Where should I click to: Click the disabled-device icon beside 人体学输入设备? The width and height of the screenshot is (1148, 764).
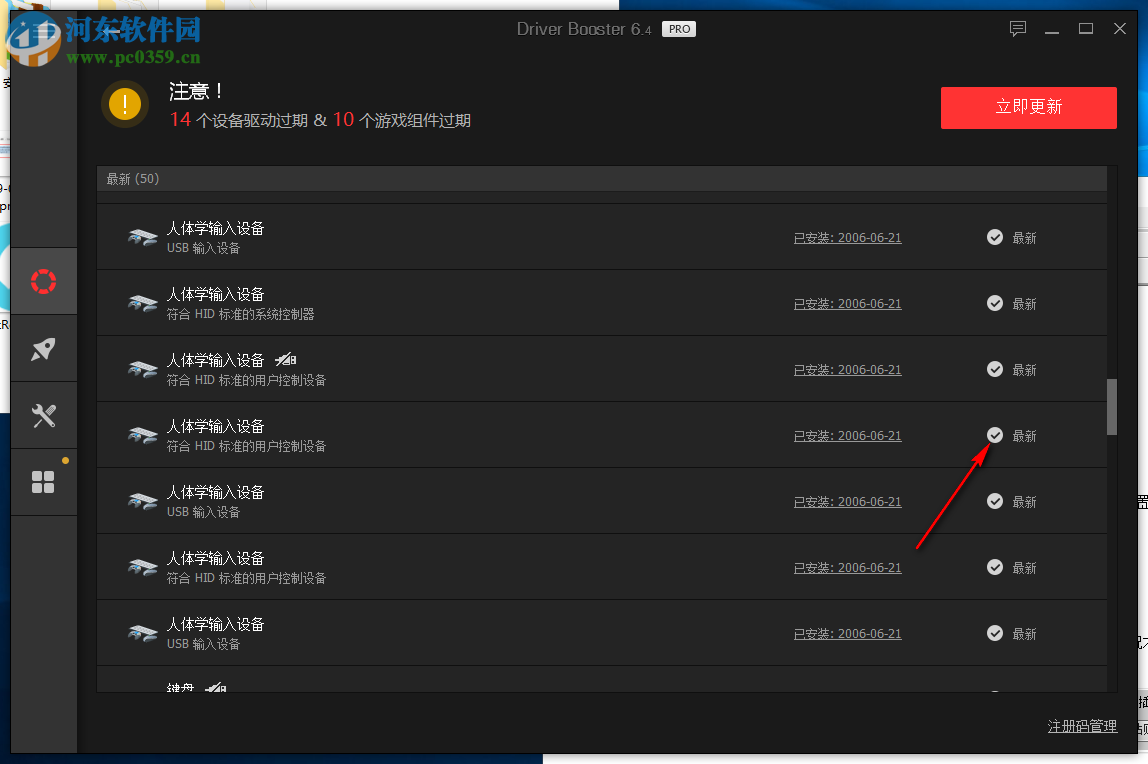pos(286,359)
